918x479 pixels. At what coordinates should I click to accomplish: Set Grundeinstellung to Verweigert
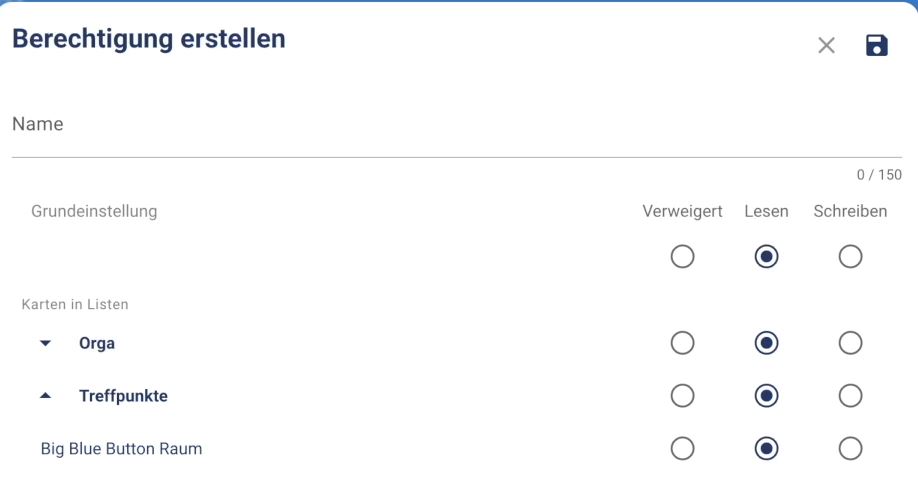click(x=682, y=257)
